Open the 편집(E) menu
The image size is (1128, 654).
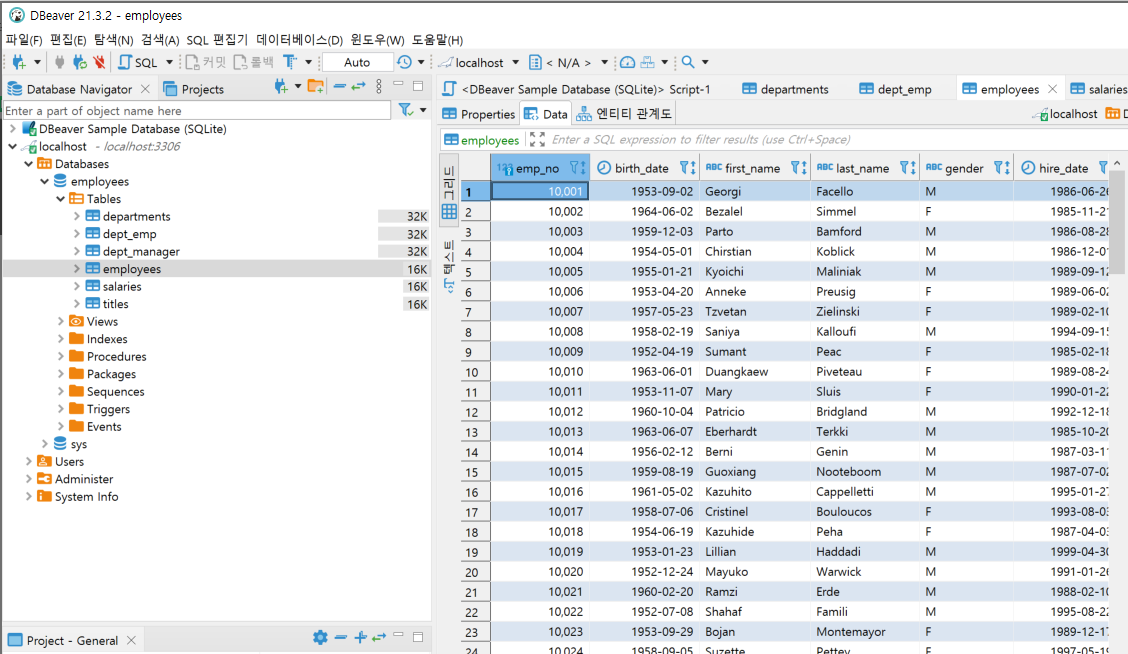(x=68, y=40)
